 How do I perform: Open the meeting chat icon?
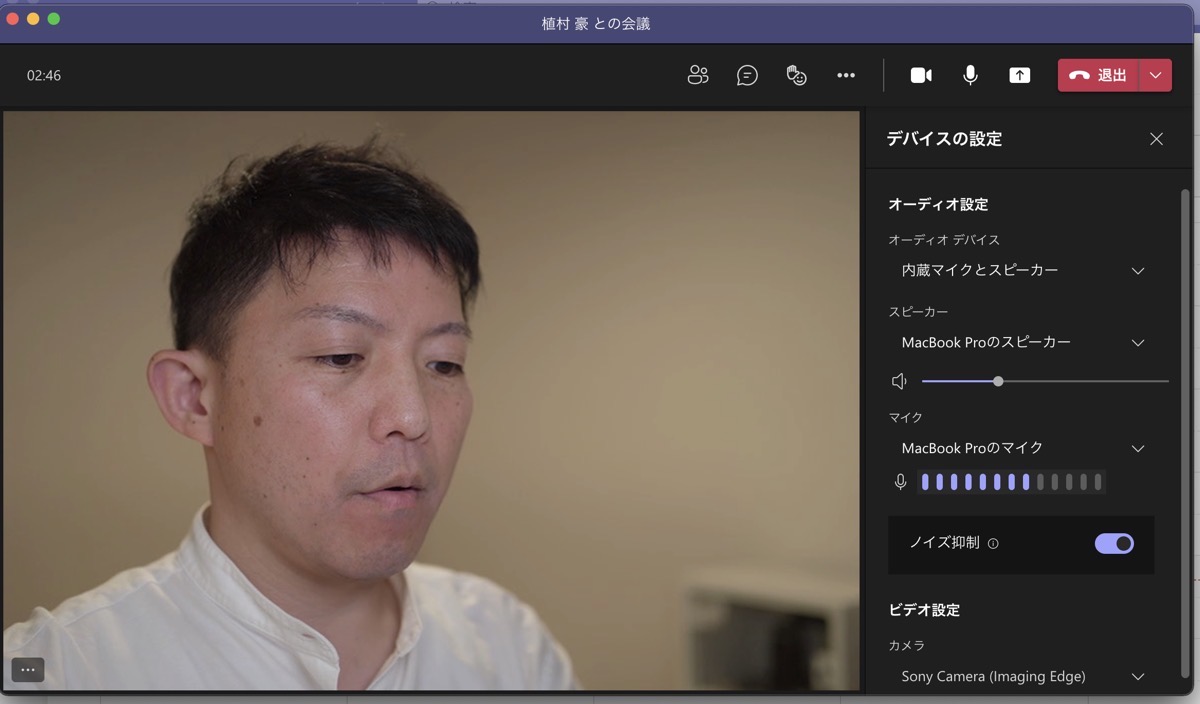(747, 75)
